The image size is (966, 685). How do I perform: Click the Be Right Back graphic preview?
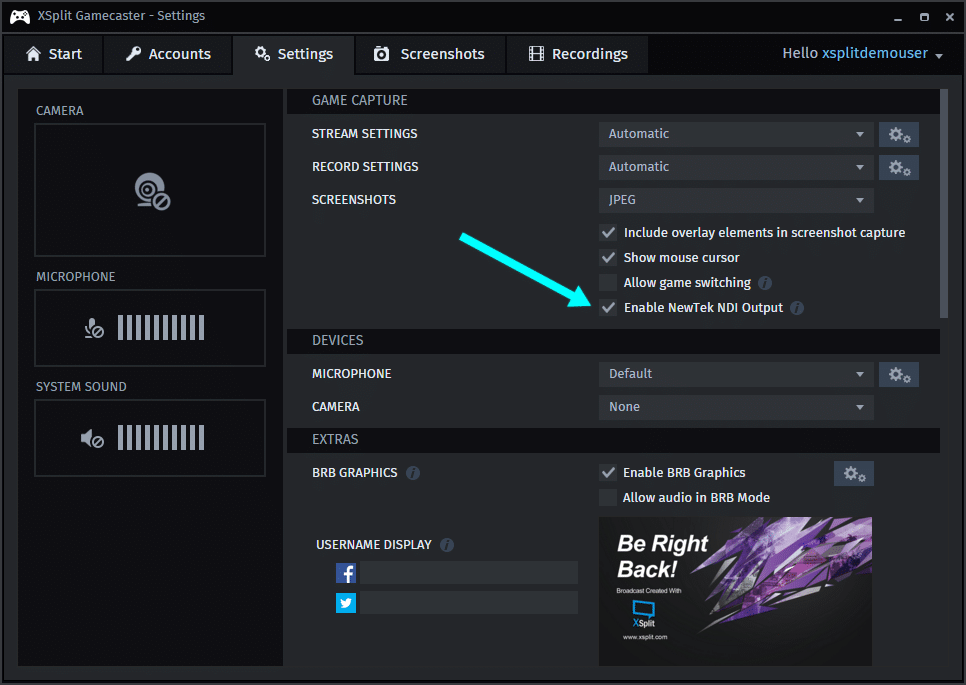tap(735, 591)
